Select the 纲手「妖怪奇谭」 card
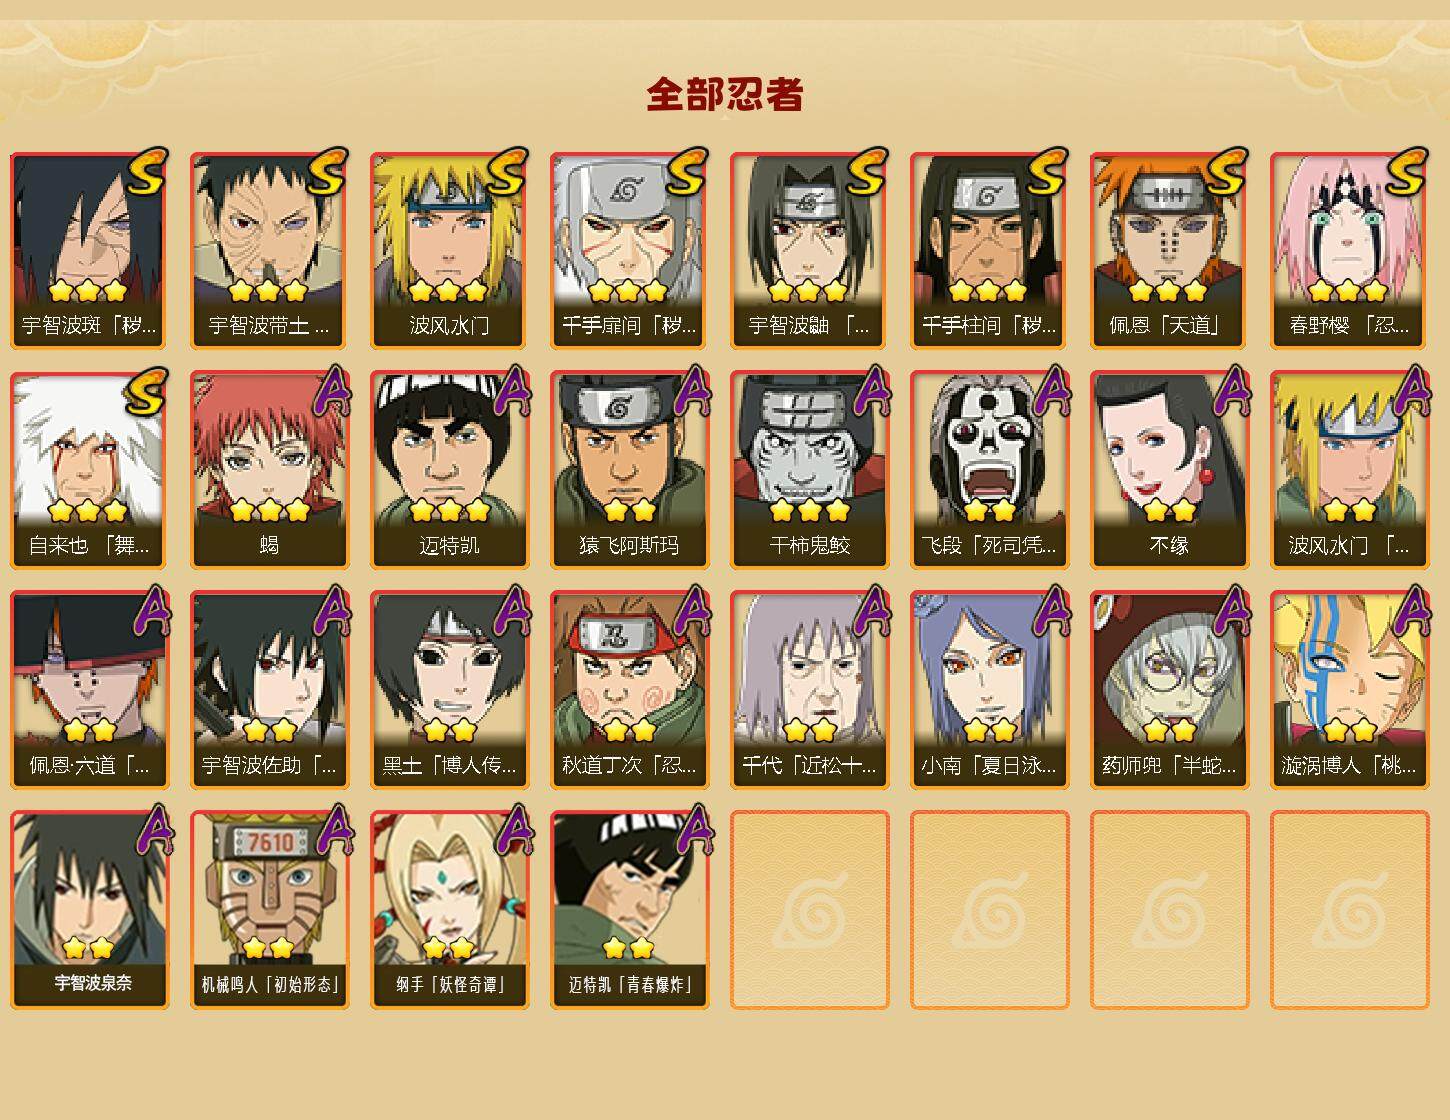The height and width of the screenshot is (1120, 1450). click(x=449, y=910)
